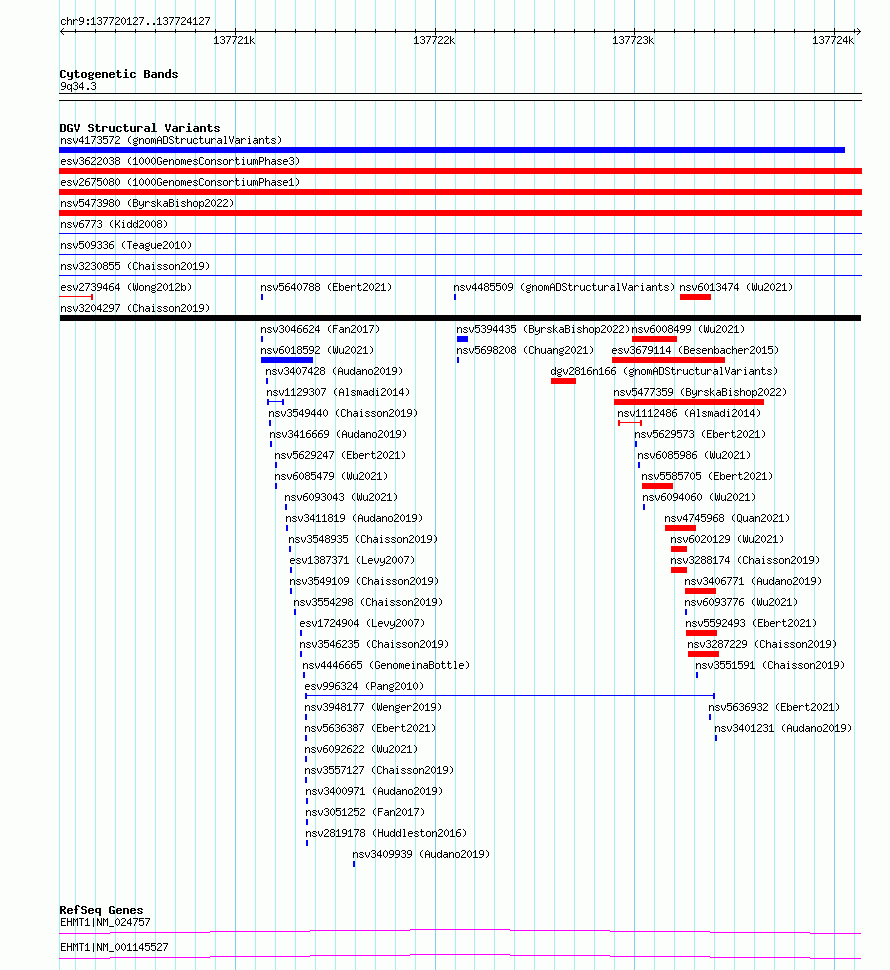
Task: Open nsv5636932 Ebert2021 variant
Action: 774,708
